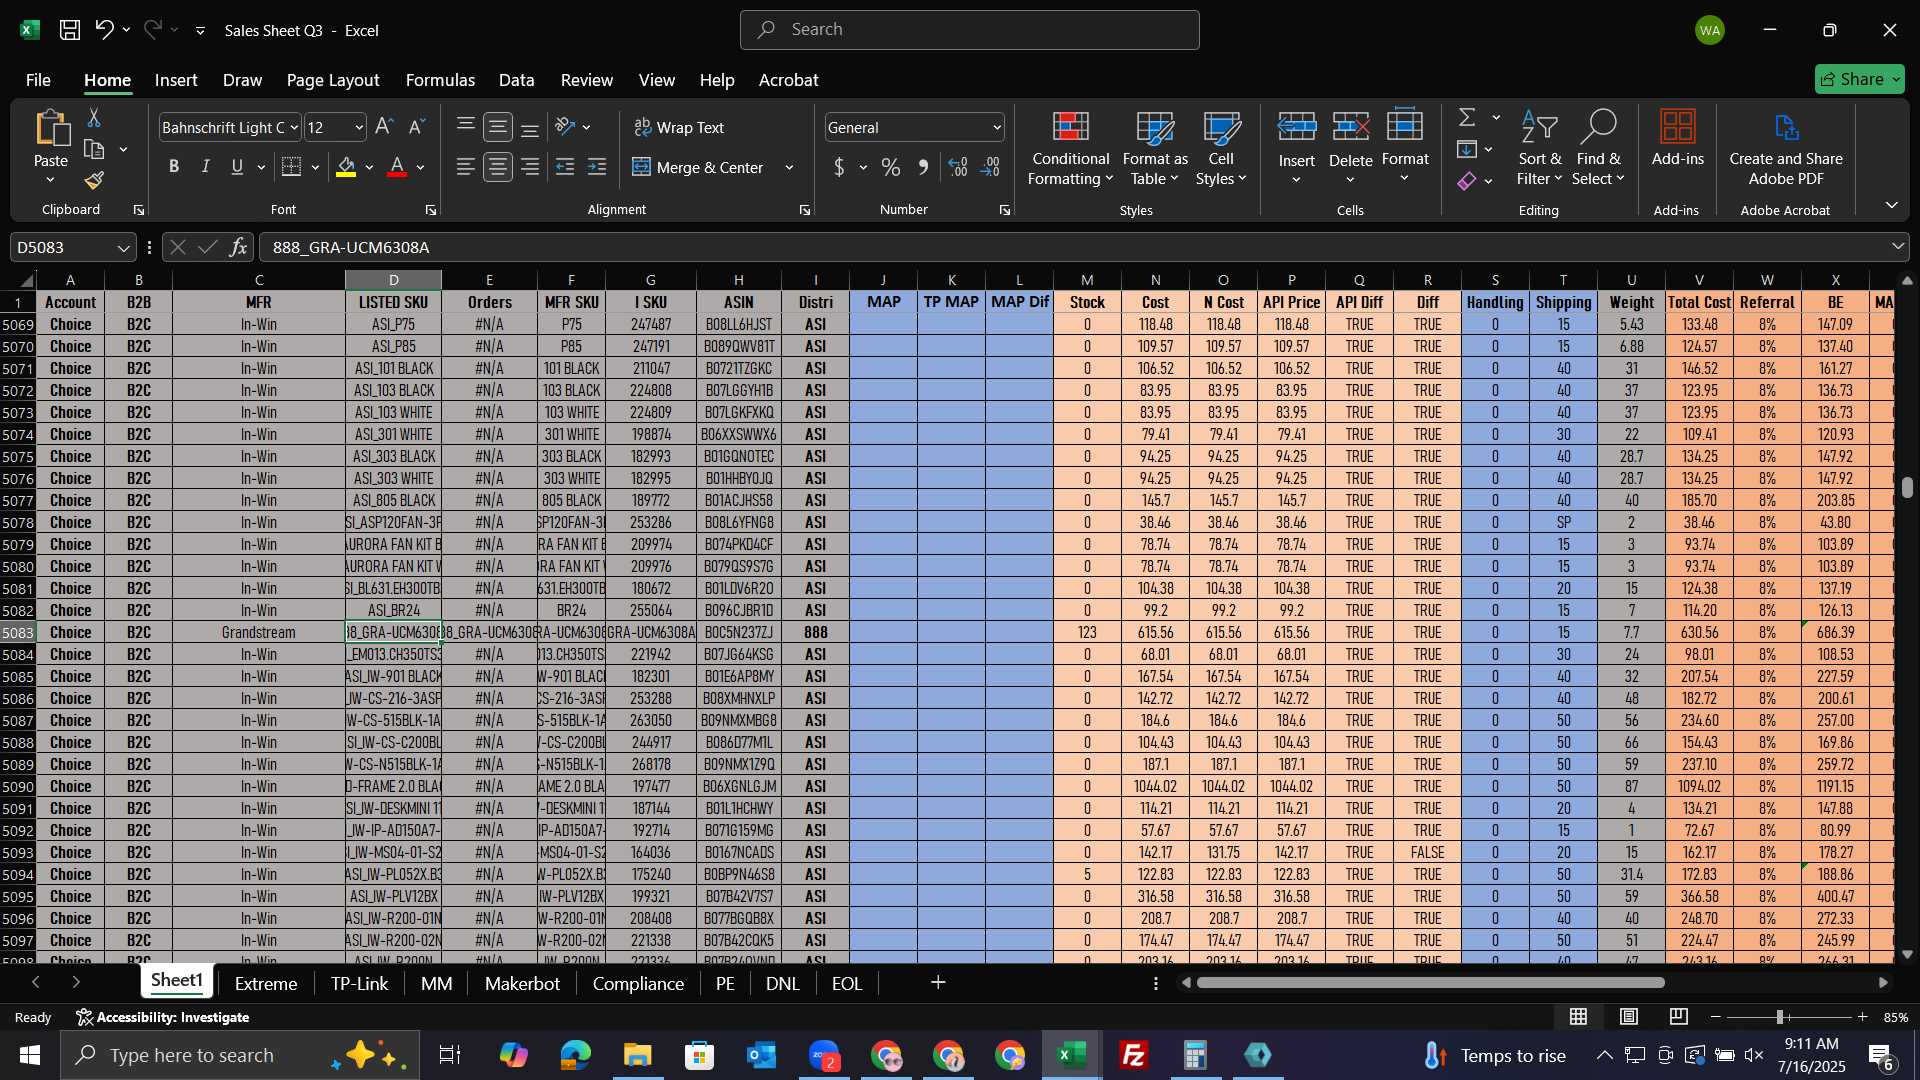Open Find & Select menu
Viewport: 1920px width, 1080px height.
(1598, 148)
